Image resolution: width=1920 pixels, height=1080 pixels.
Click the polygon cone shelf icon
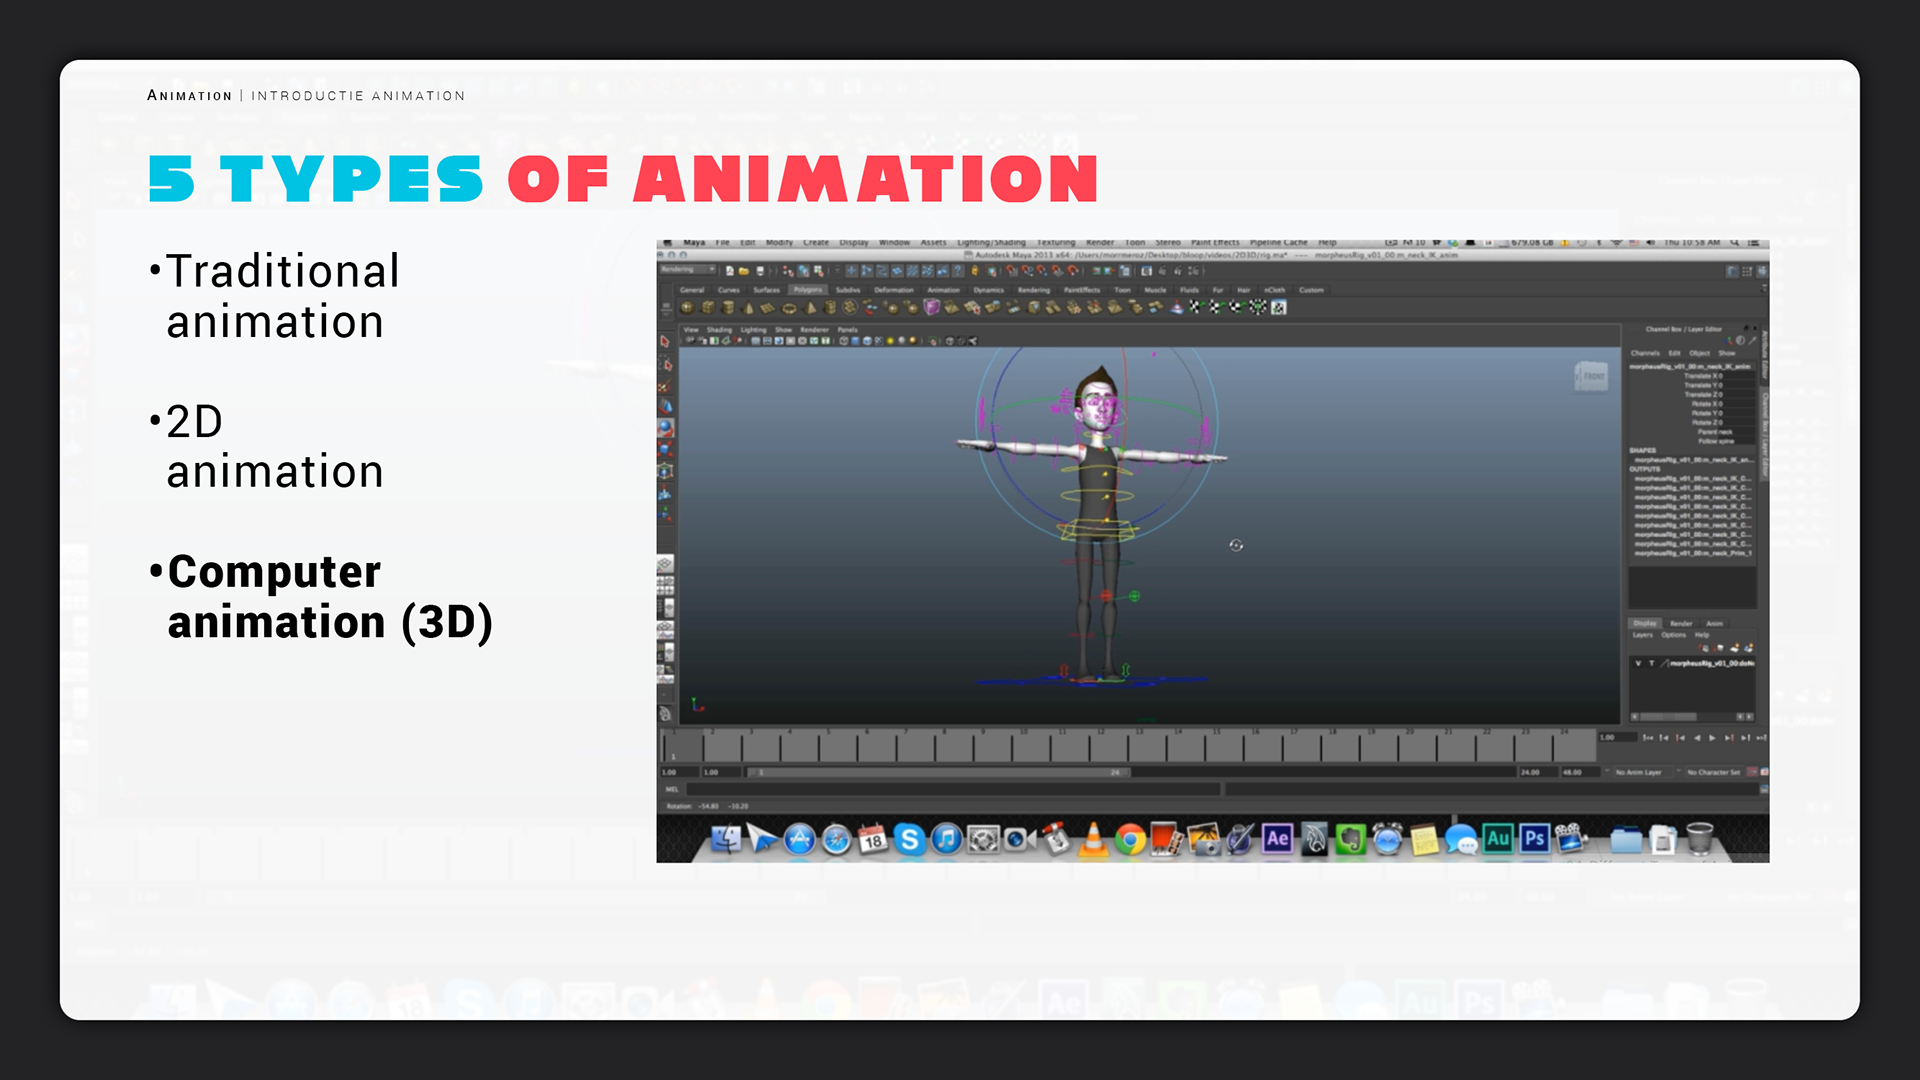point(749,308)
